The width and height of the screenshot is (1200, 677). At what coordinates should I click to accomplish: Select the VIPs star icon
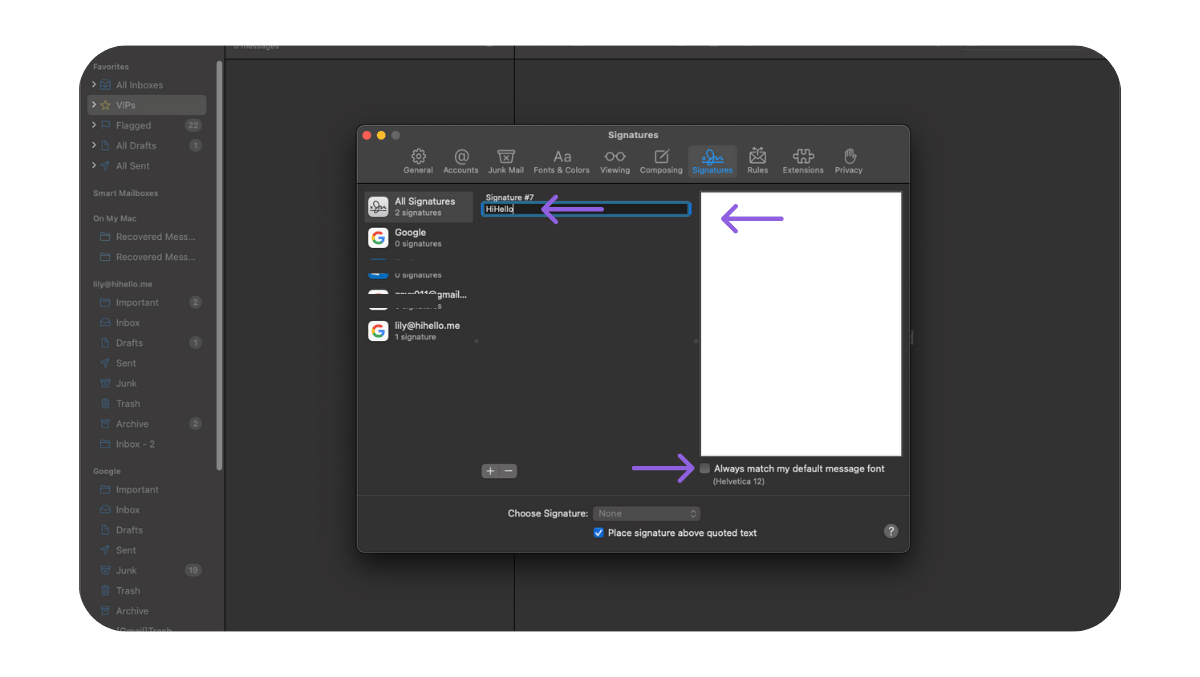[x=106, y=105]
